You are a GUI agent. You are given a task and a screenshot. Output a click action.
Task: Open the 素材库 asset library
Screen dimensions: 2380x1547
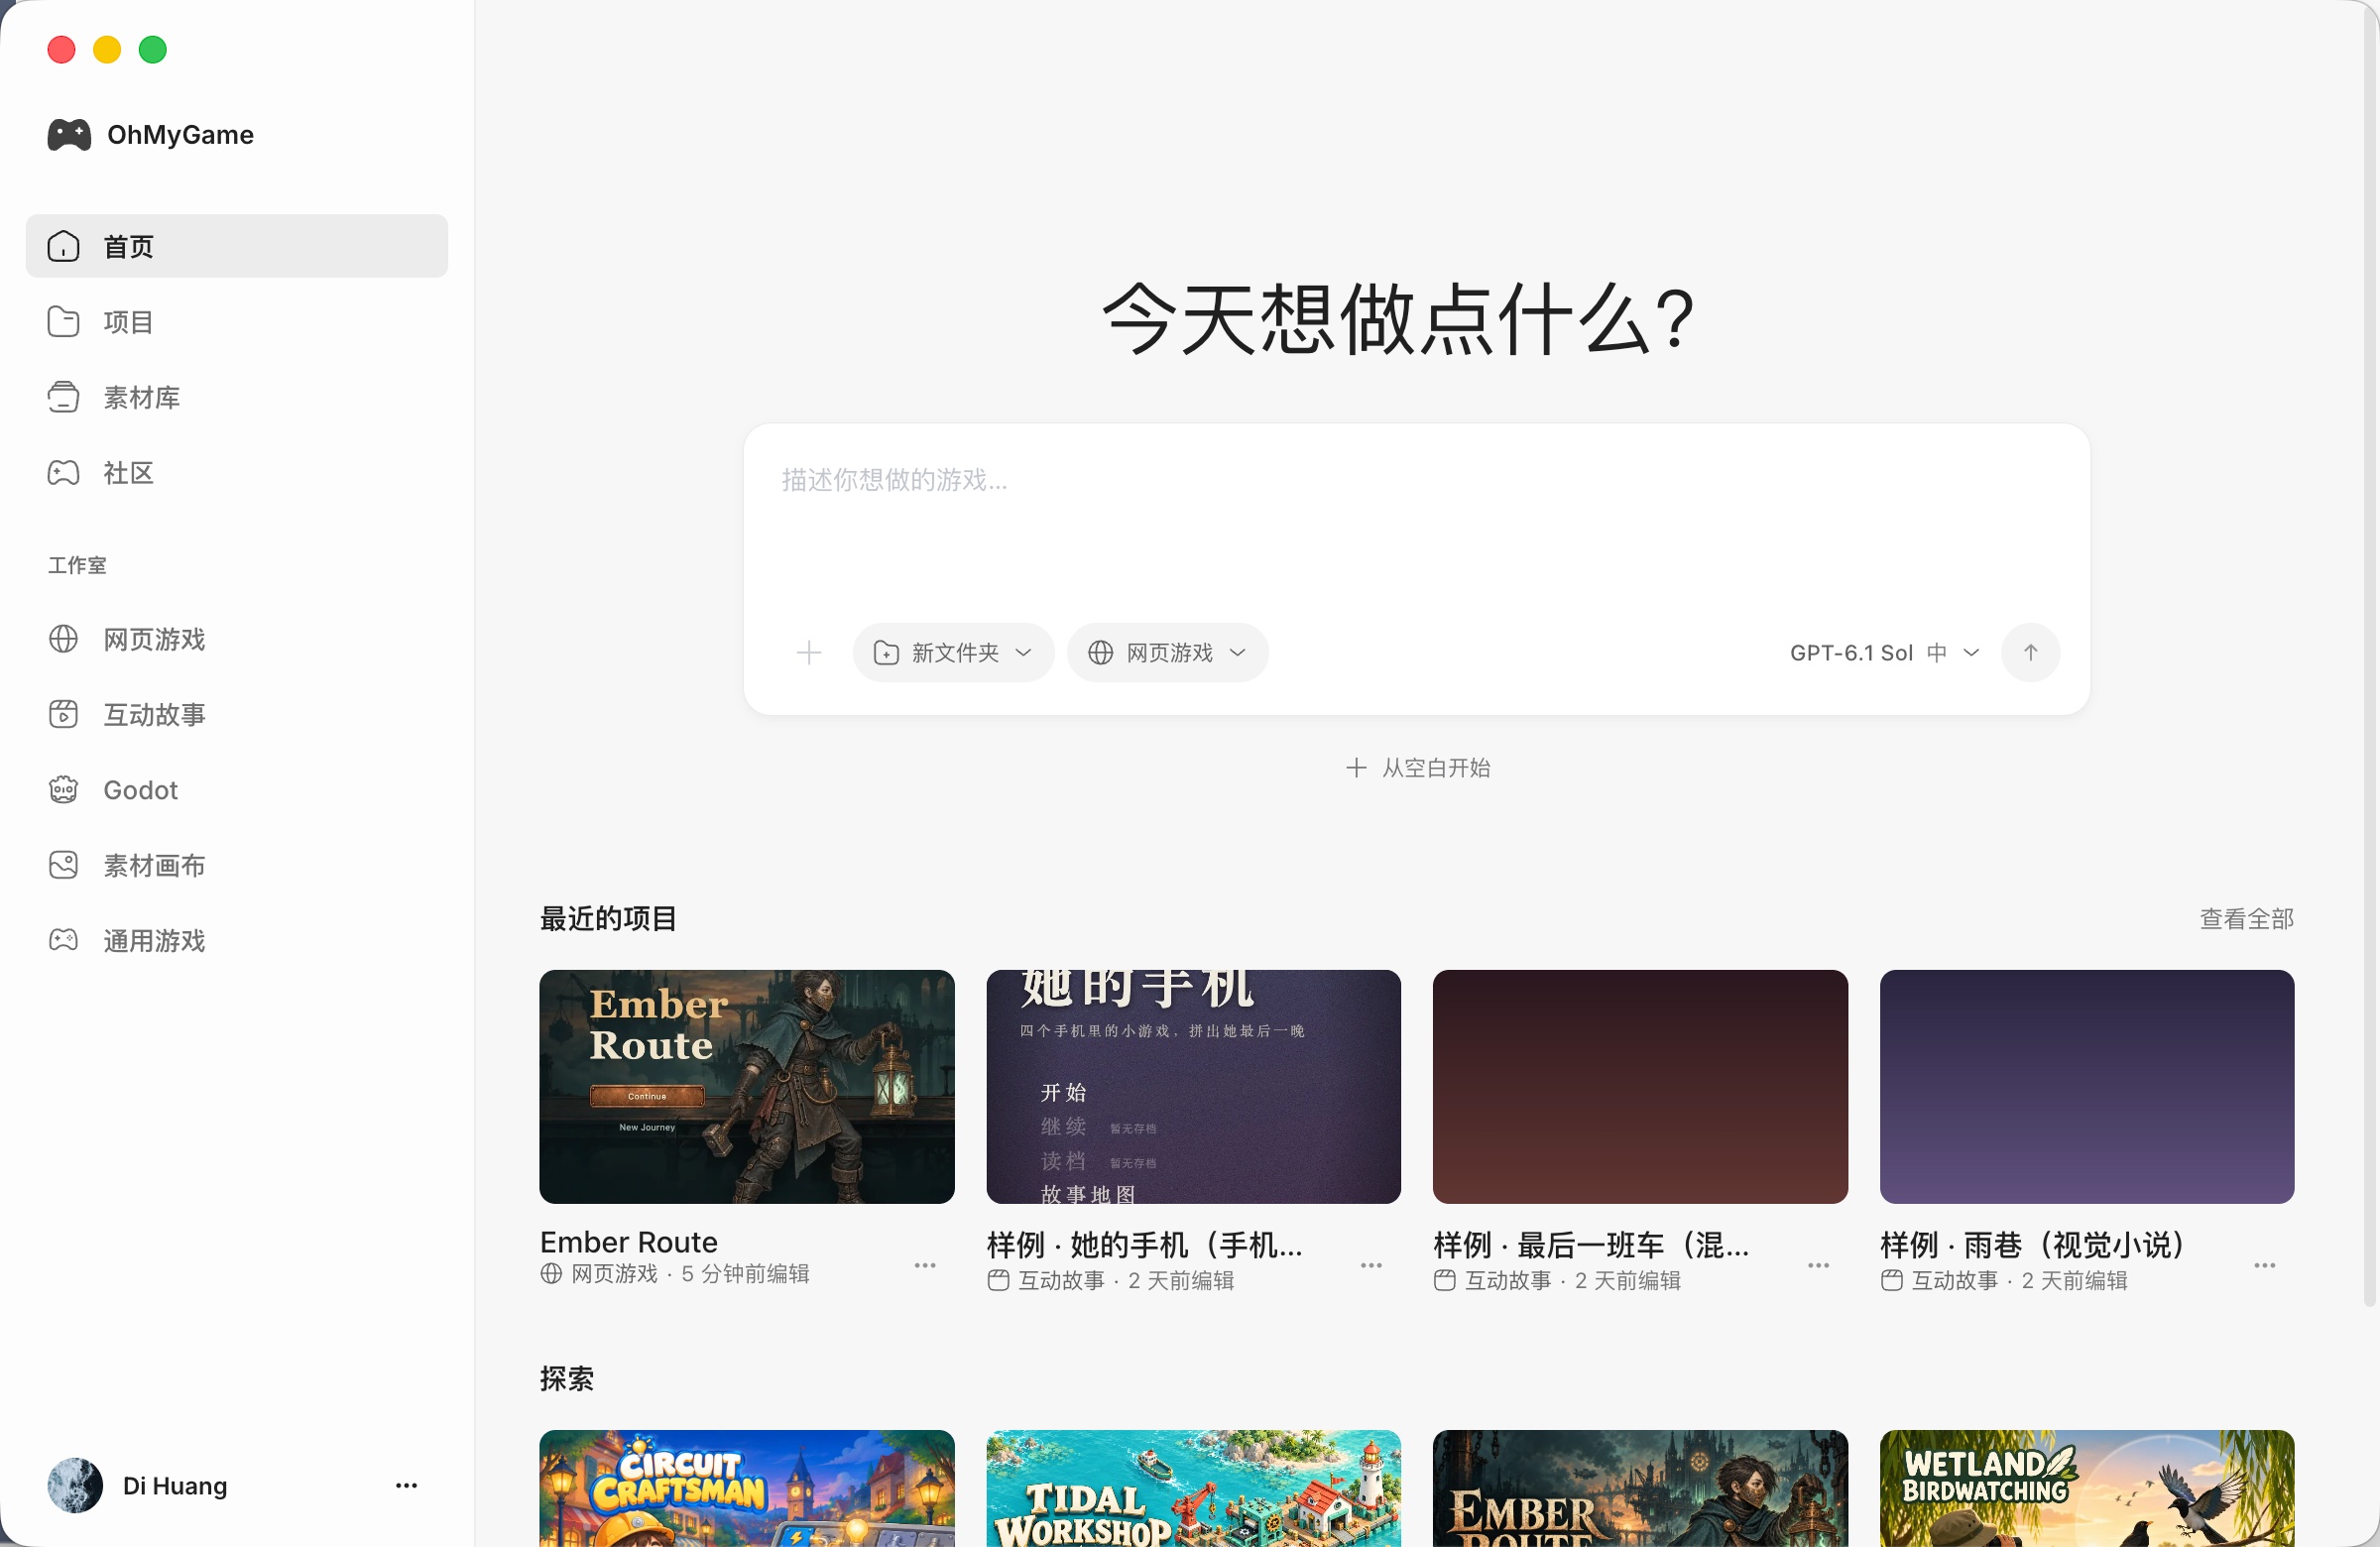click(237, 397)
